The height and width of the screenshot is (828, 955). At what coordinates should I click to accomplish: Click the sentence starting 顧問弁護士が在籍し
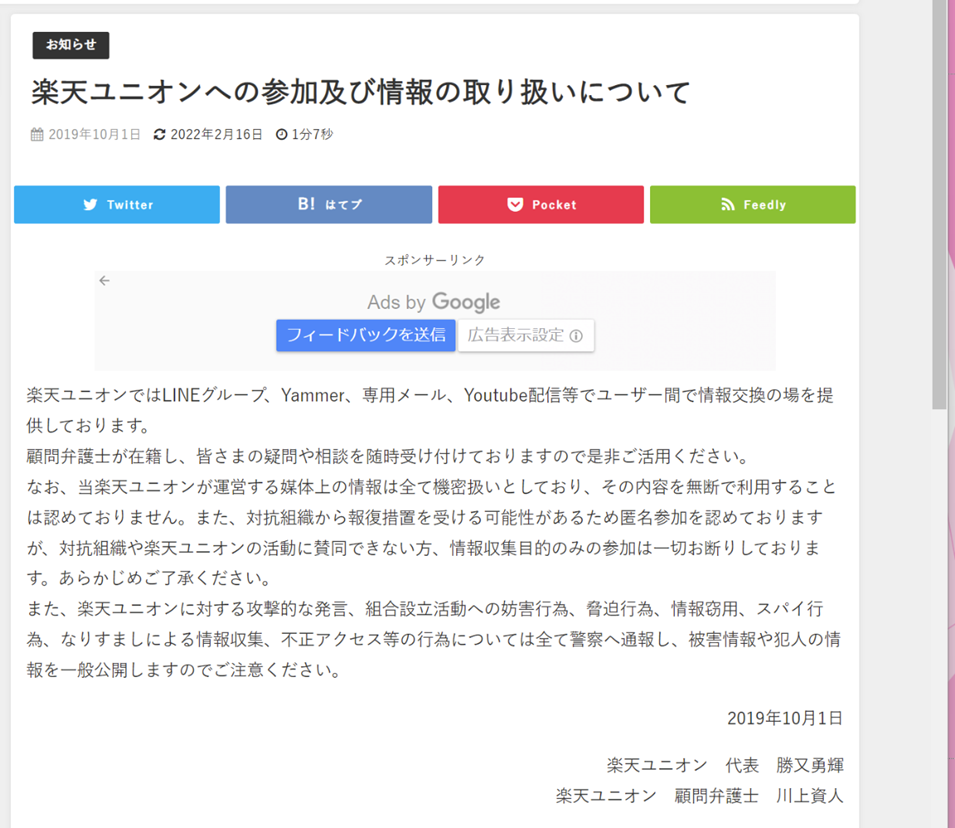click(387, 456)
